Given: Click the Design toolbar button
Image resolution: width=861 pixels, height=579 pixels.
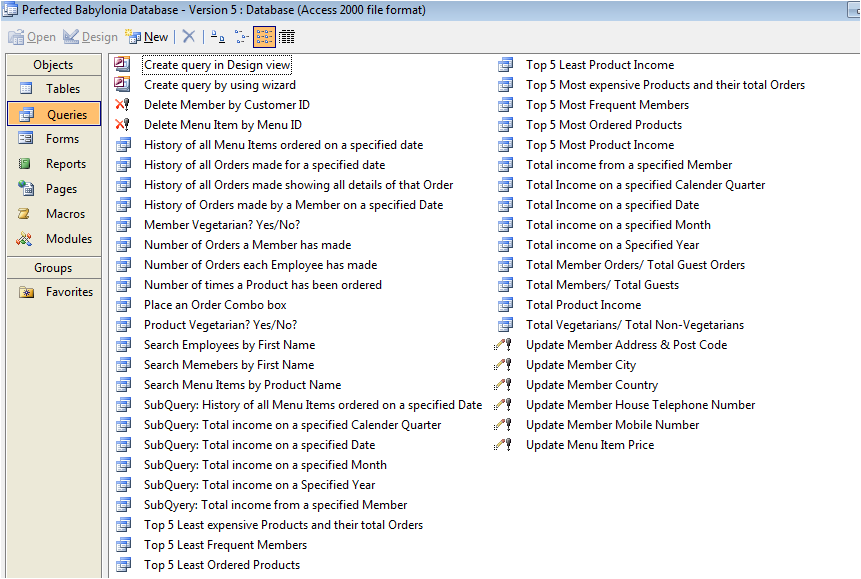Looking at the screenshot, I should click(x=90, y=37).
